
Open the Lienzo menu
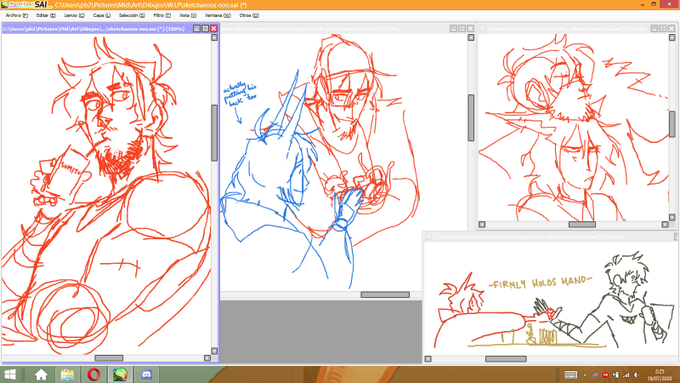[x=74, y=15]
